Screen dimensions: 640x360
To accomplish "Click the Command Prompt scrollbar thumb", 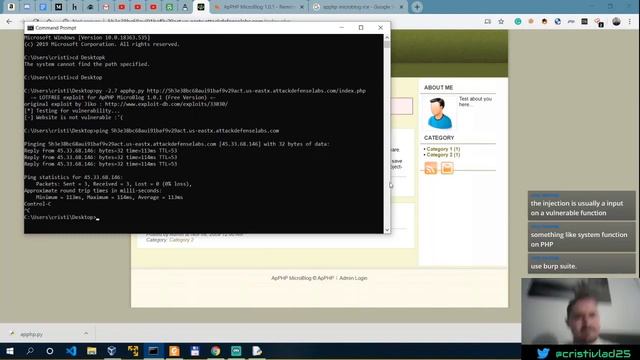I will (387, 44).
